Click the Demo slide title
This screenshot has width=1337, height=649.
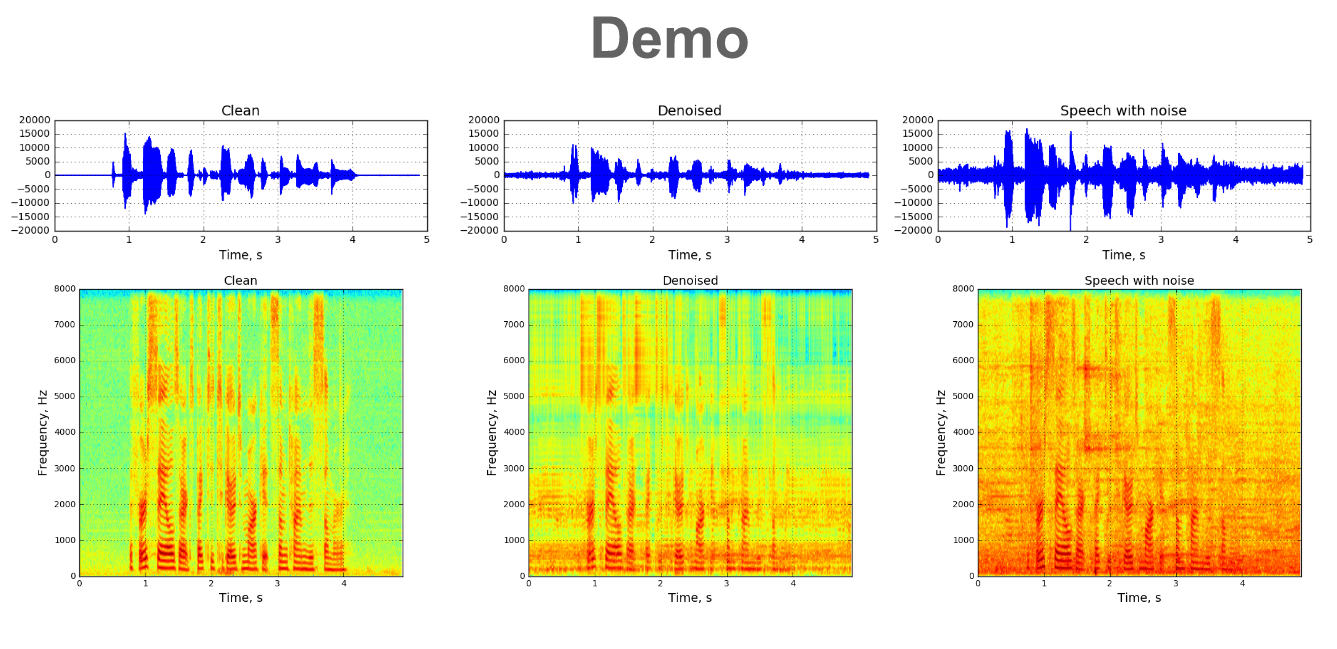(x=669, y=39)
